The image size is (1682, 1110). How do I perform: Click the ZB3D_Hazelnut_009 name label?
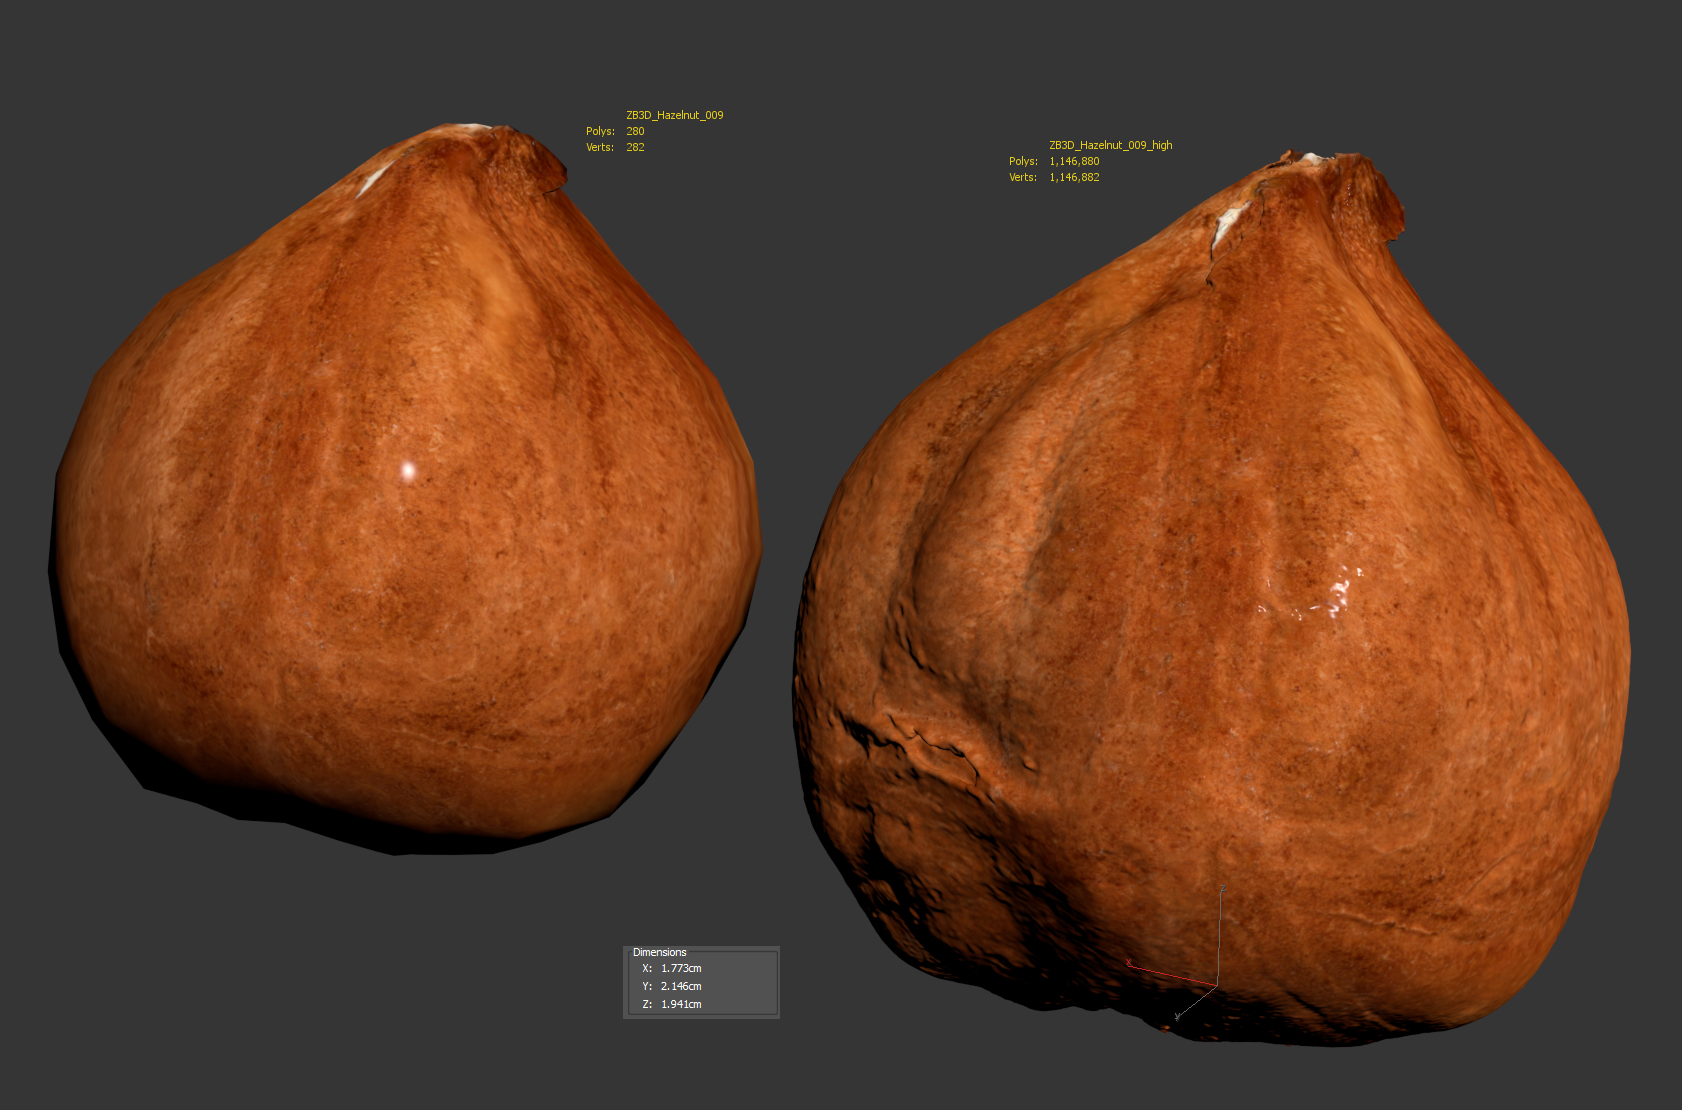click(674, 115)
